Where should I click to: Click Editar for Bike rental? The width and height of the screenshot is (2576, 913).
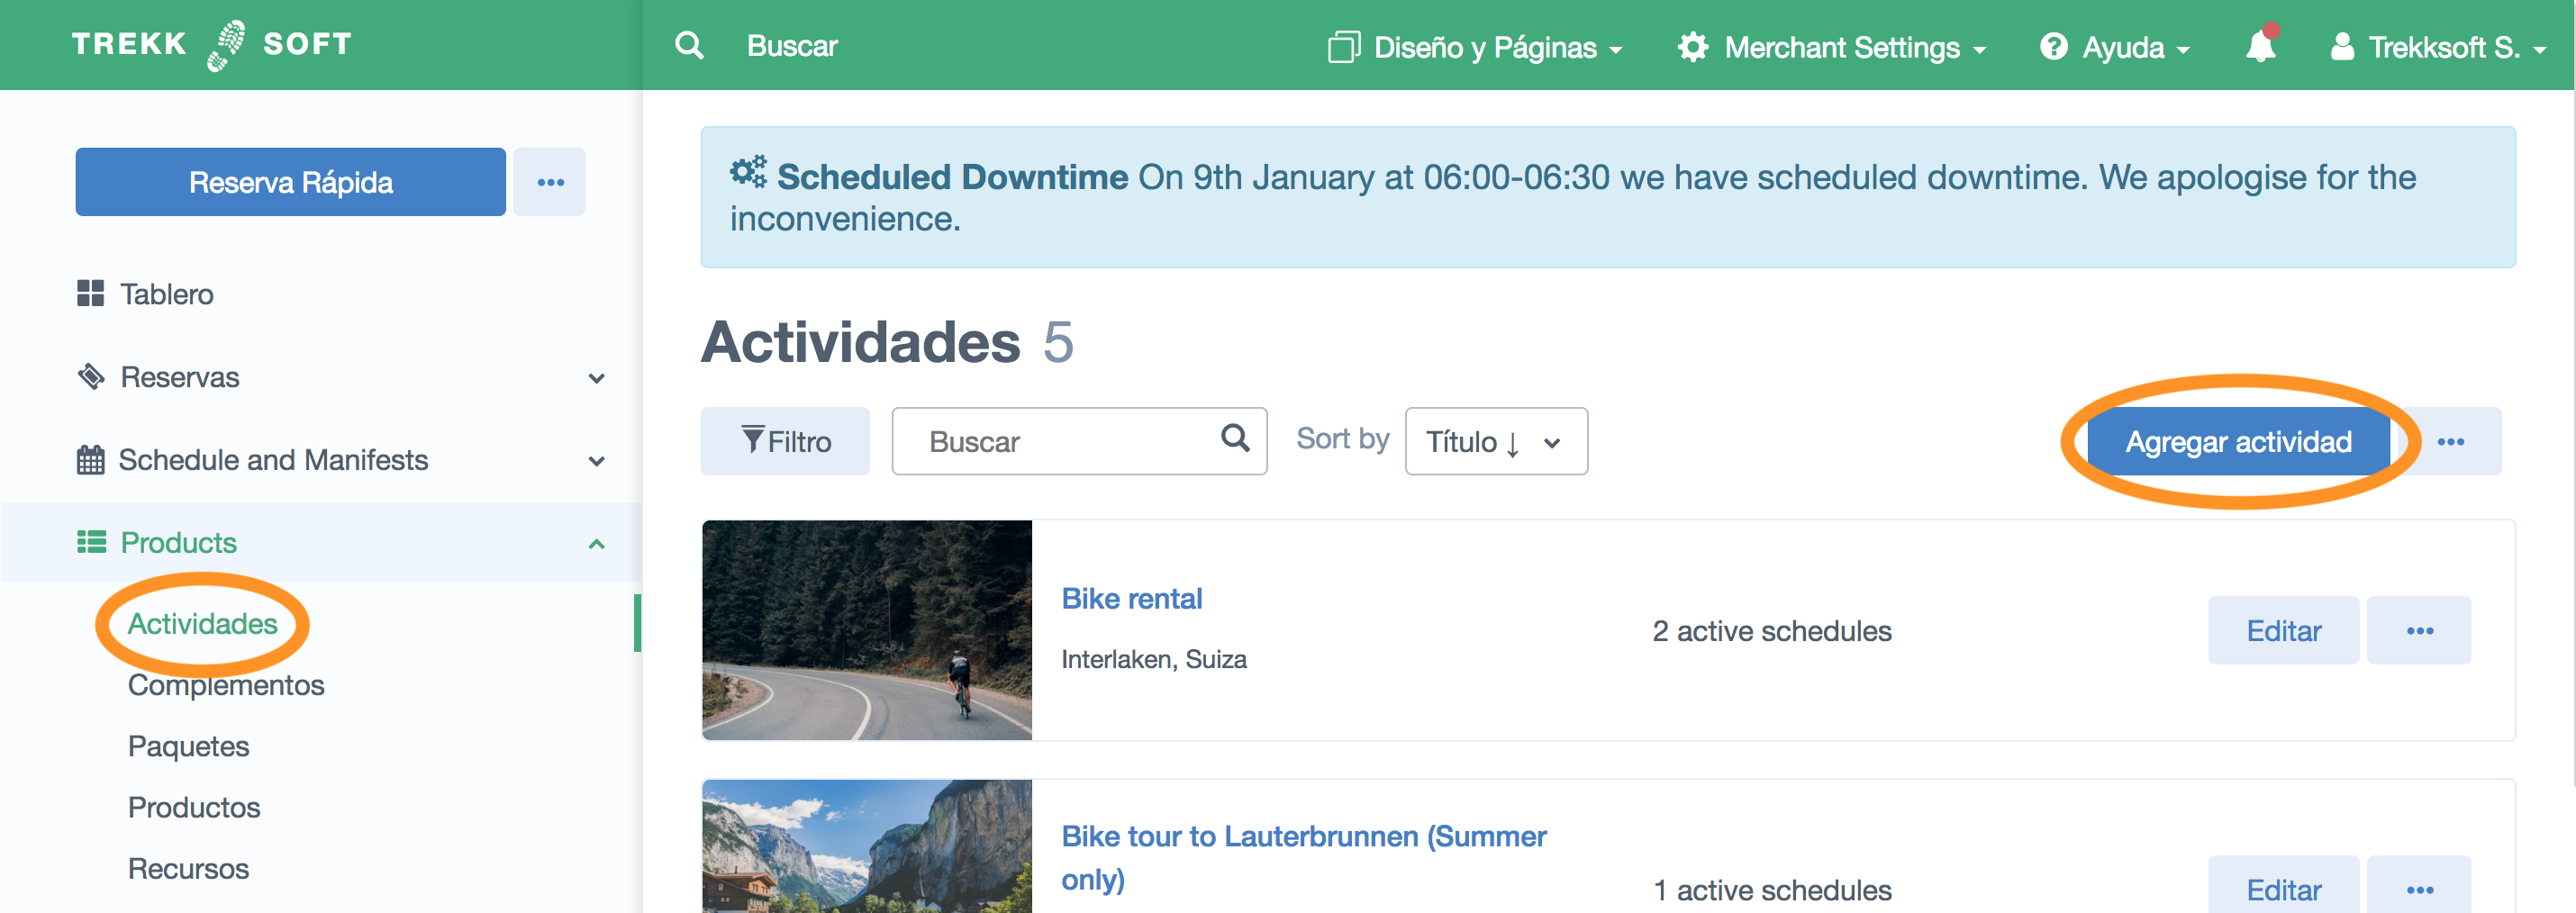coord(2283,631)
